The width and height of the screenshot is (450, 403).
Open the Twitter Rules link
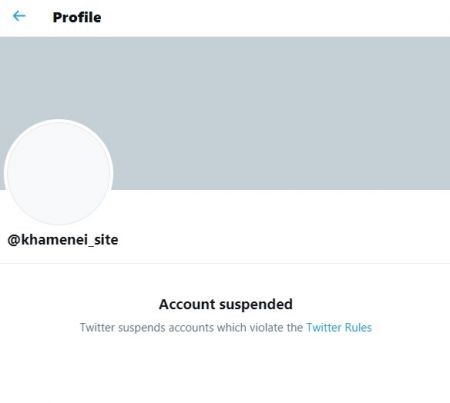[339, 327]
